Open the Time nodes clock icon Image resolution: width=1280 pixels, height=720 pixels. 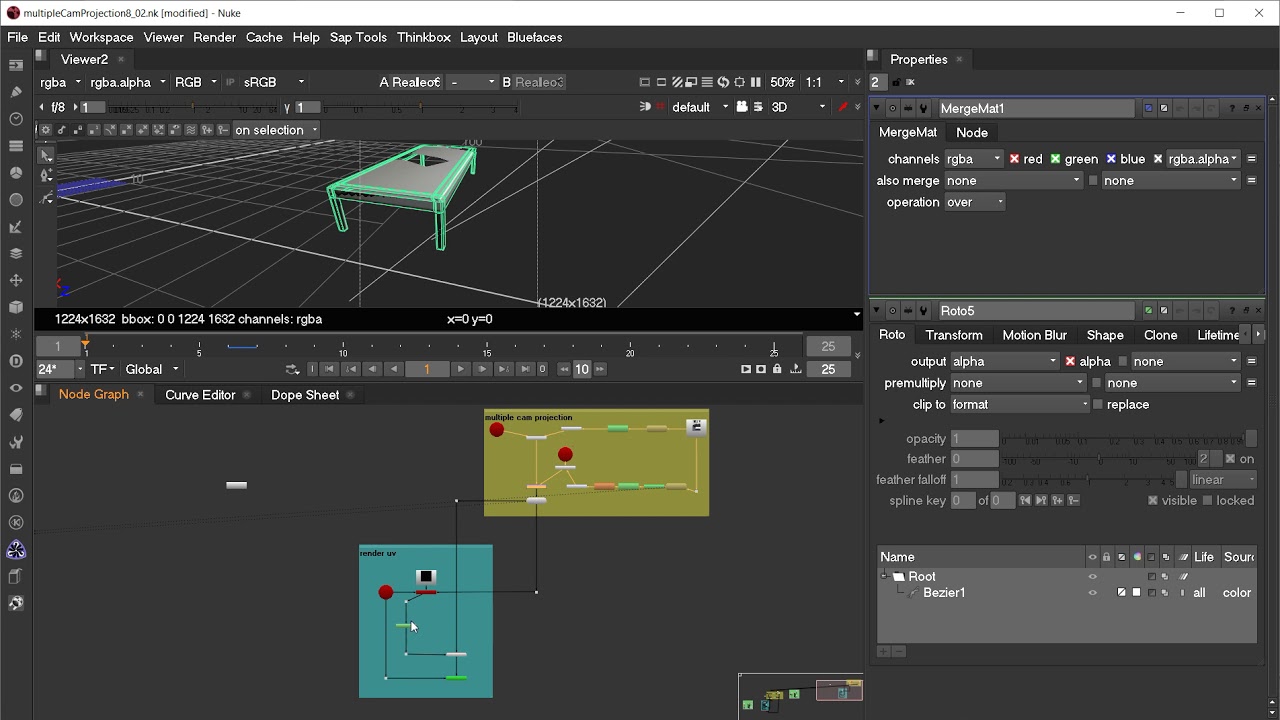tap(16, 119)
